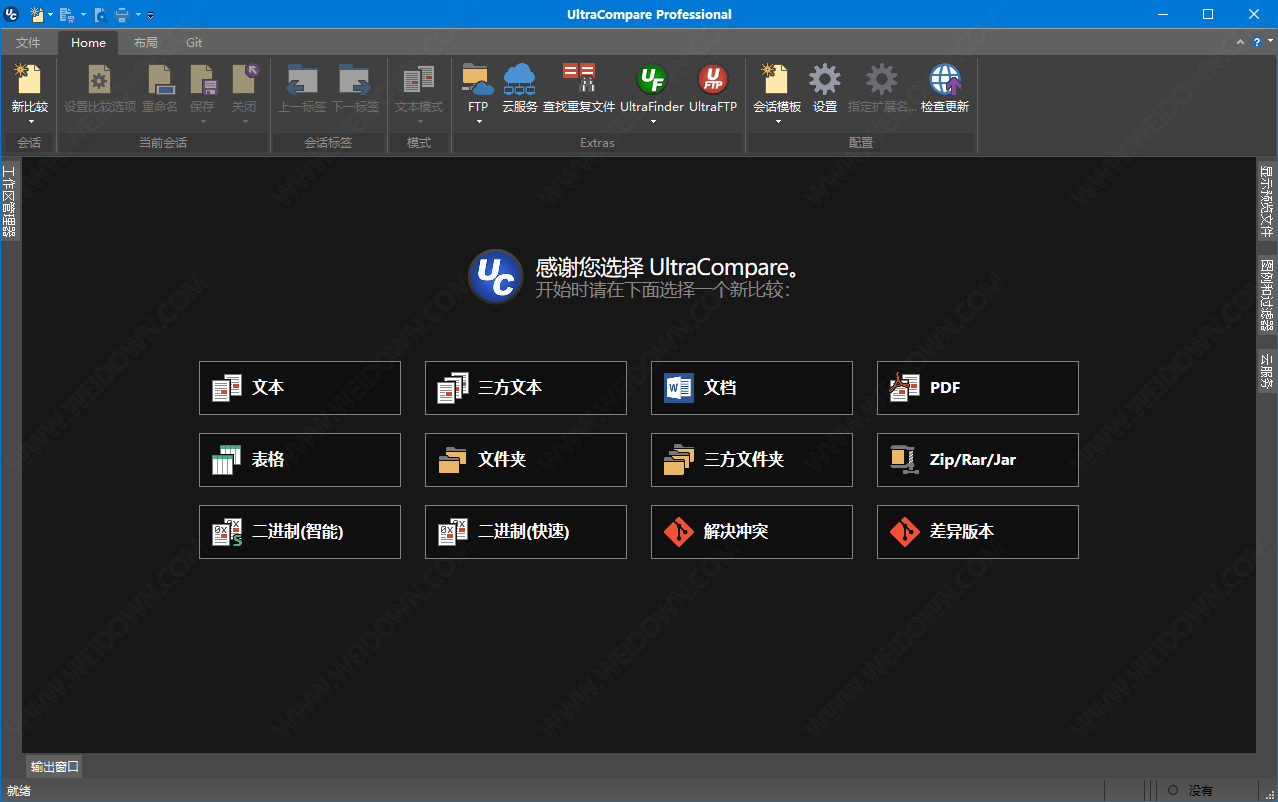Click Check for Updates (检查更新) globe icon
This screenshot has height=802, width=1278.
point(945,80)
